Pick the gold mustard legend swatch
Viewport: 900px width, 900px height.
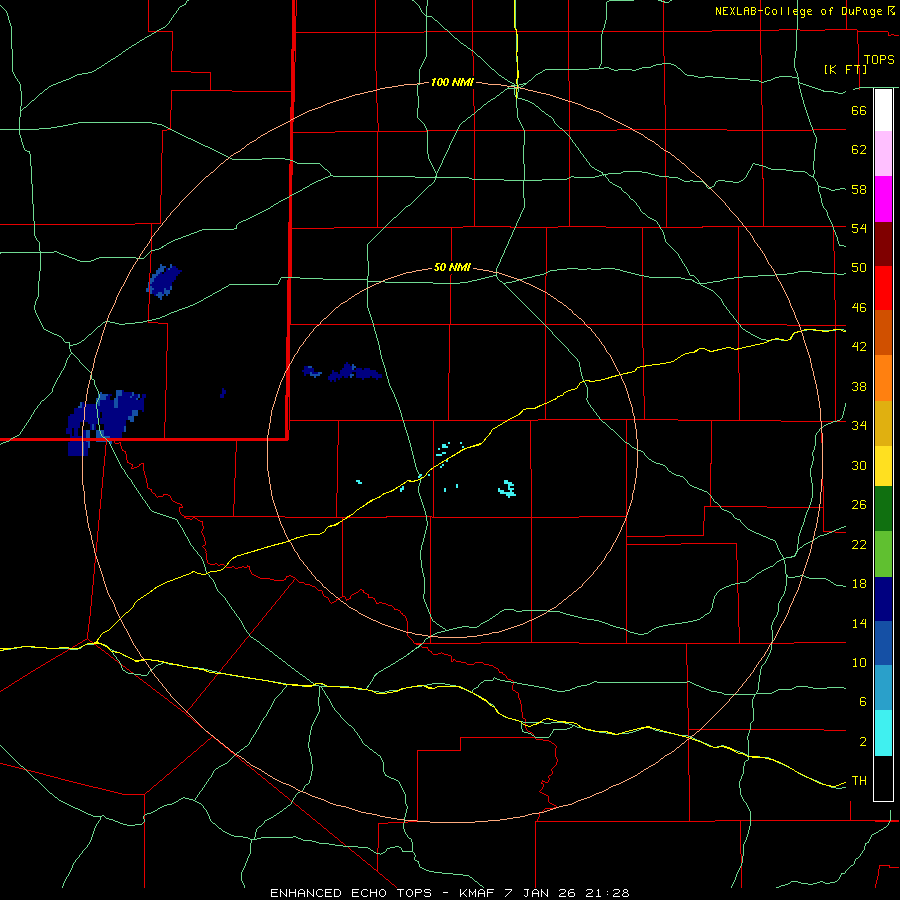(x=883, y=423)
